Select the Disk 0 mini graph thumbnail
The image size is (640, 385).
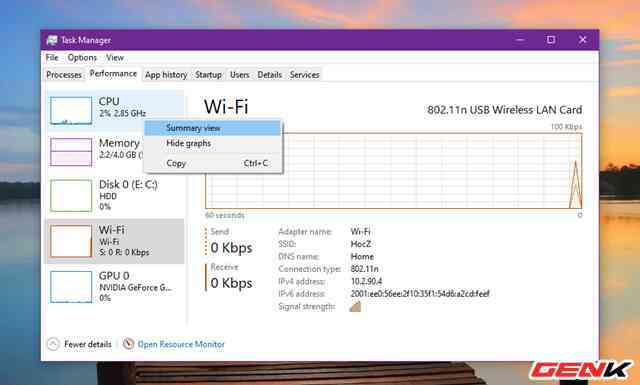(71, 196)
